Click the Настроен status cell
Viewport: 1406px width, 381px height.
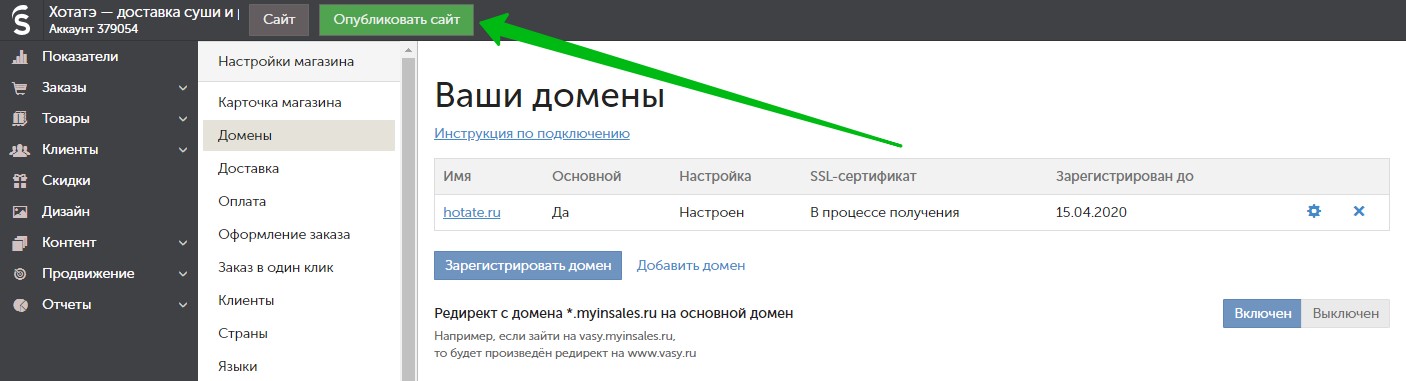pyautogui.click(x=712, y=212)
